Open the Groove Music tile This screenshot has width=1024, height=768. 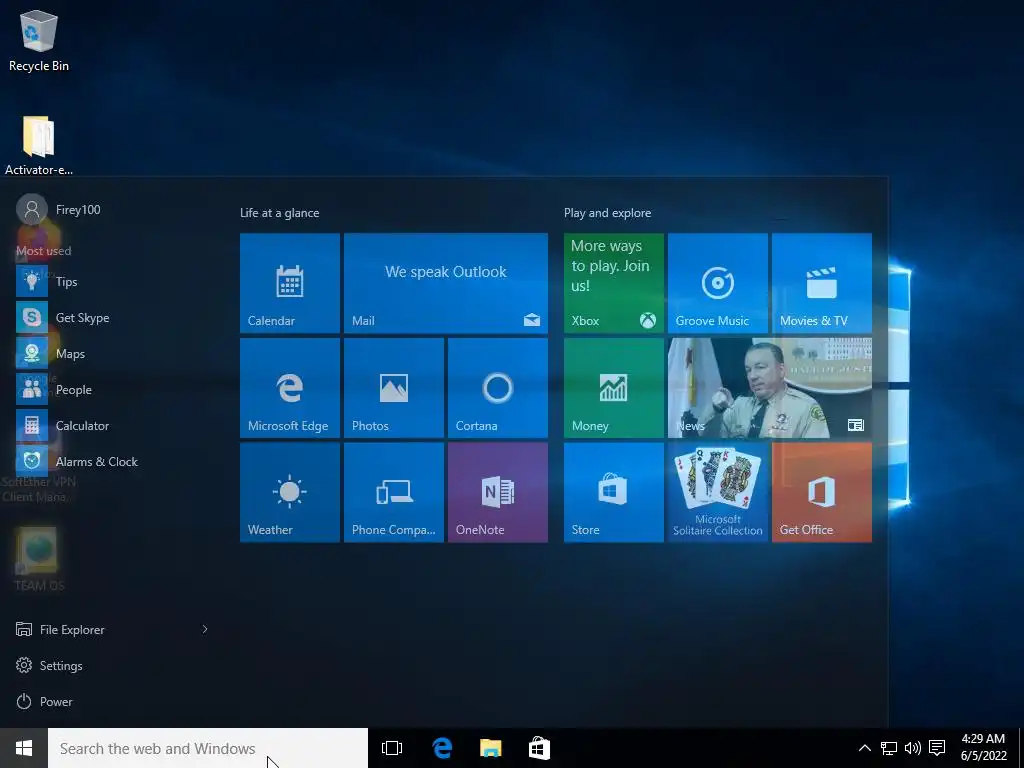pyautogui.click(x=718, y=283)
